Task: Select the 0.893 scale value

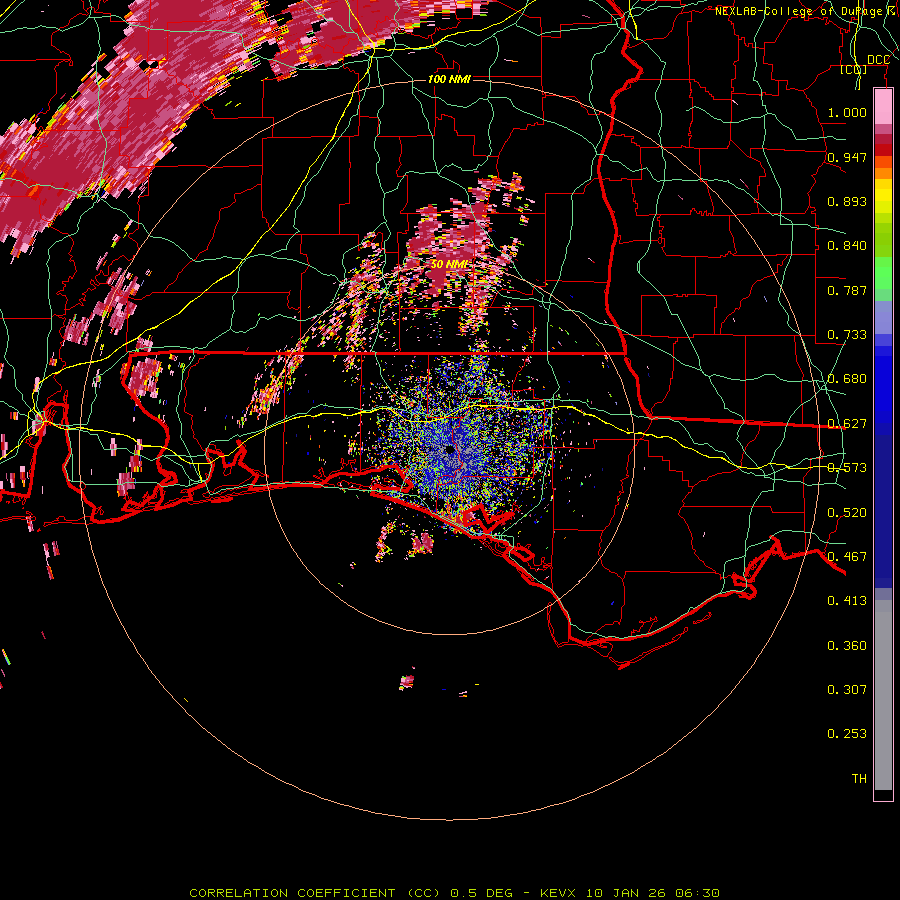Action: 847,201
